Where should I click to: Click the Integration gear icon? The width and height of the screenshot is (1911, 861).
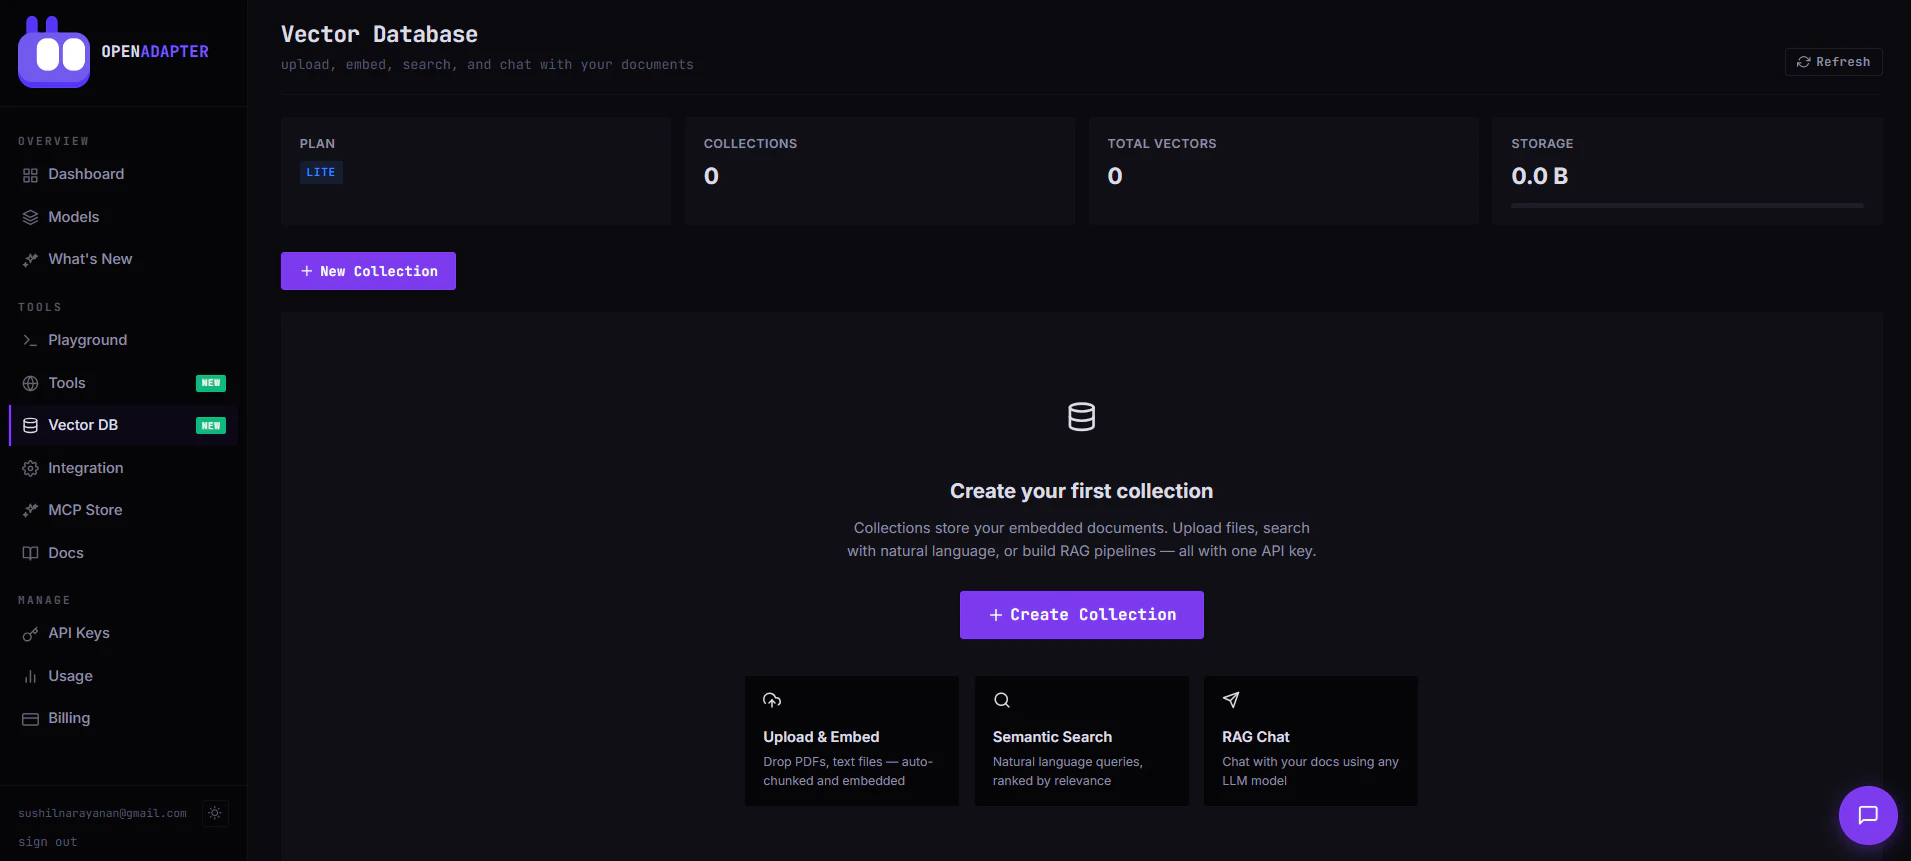30,469
